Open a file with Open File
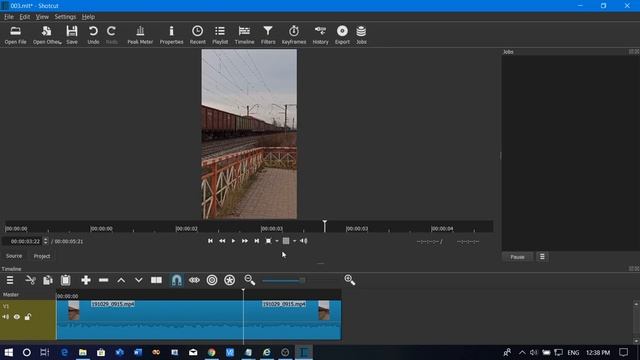 [16, 35]
